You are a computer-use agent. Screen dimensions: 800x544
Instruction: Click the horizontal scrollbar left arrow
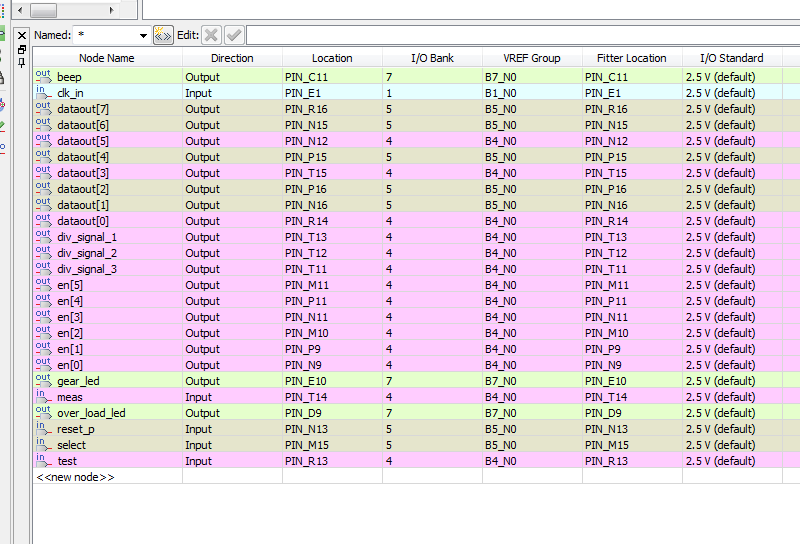[20, 10]
